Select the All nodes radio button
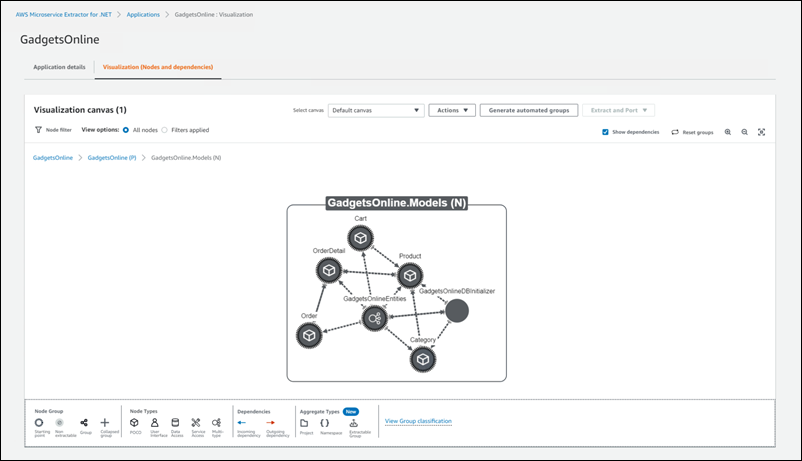This screenshot has width=802, height=461. tap(126, 130)
